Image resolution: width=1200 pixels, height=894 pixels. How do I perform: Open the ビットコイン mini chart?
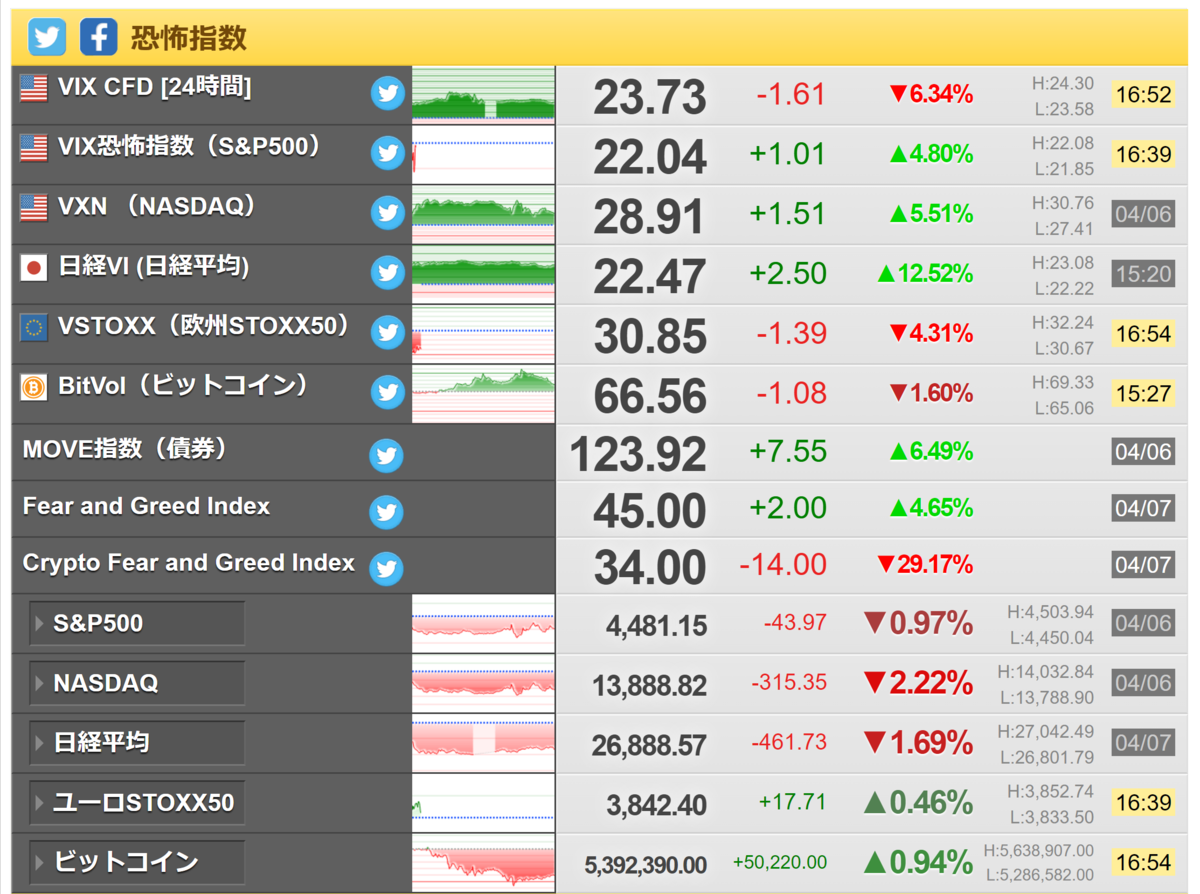coord(483,863)
